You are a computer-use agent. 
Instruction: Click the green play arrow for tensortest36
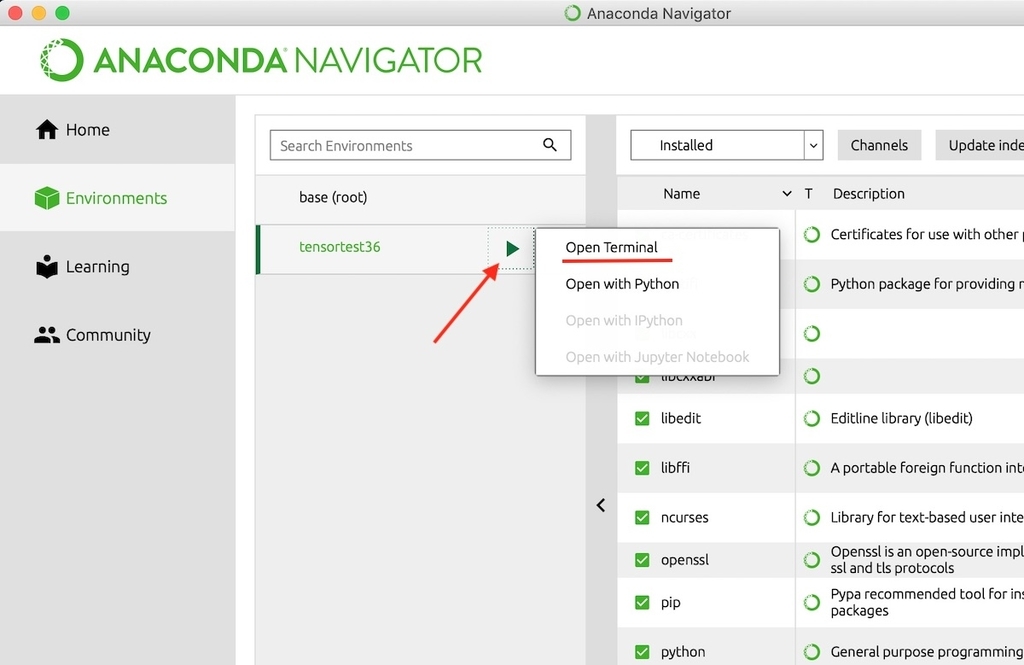pos(512,248)
